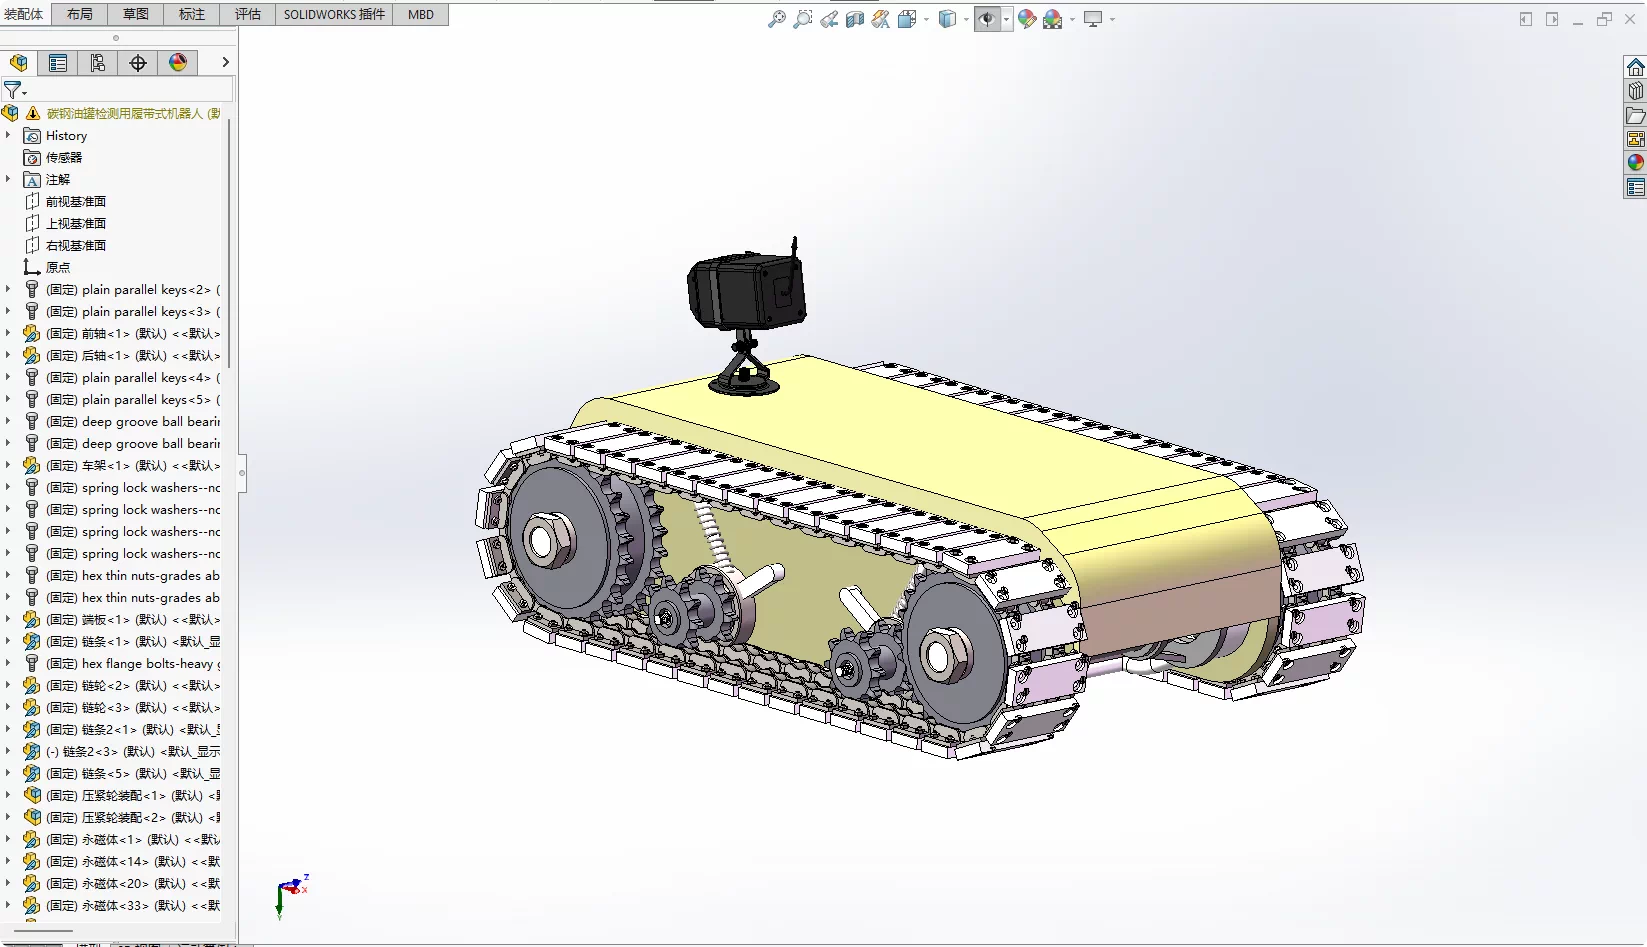Toggle the Section View tool

[855, 19]
